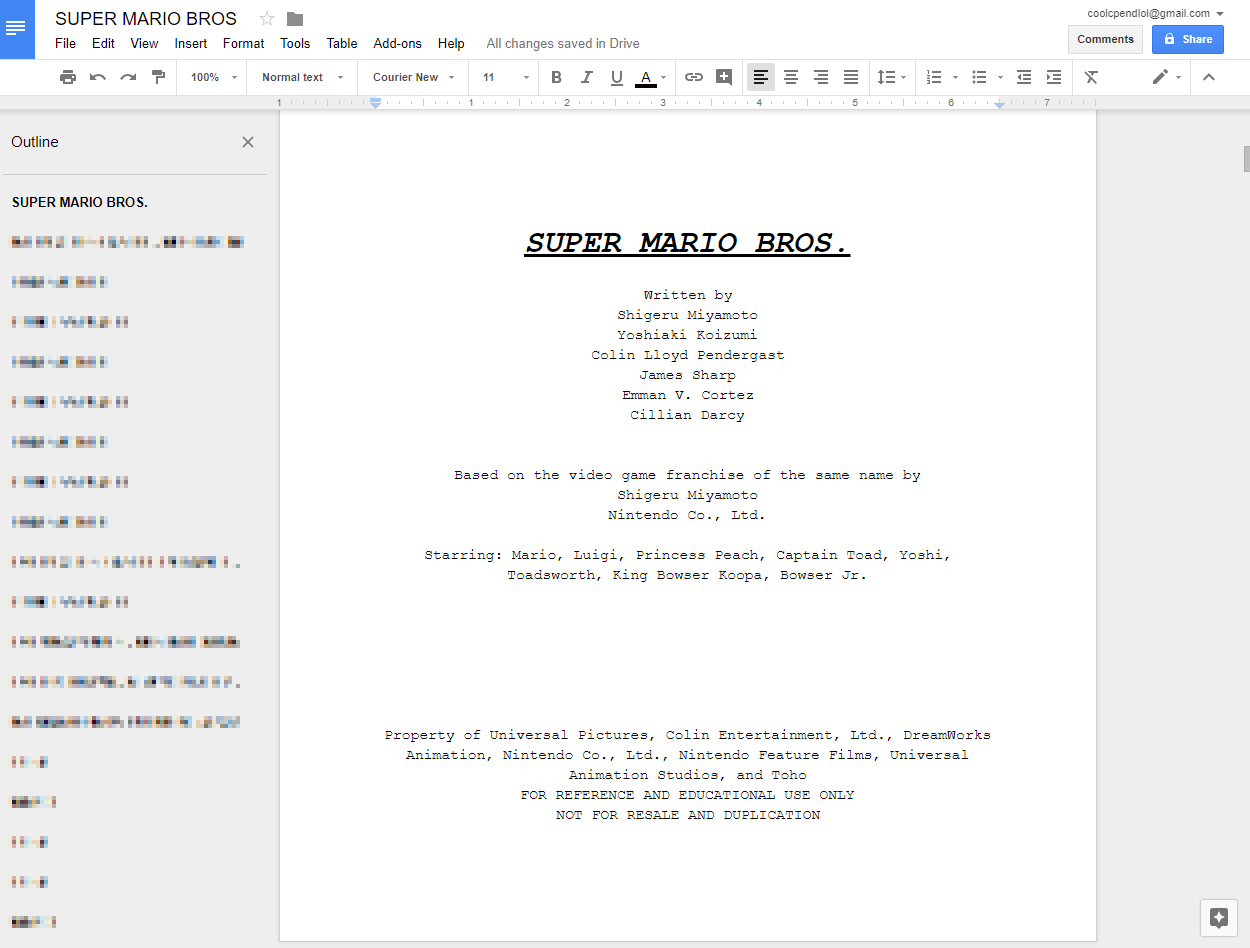Open numbered list style dropdown arrow

[x=955, y=77]
